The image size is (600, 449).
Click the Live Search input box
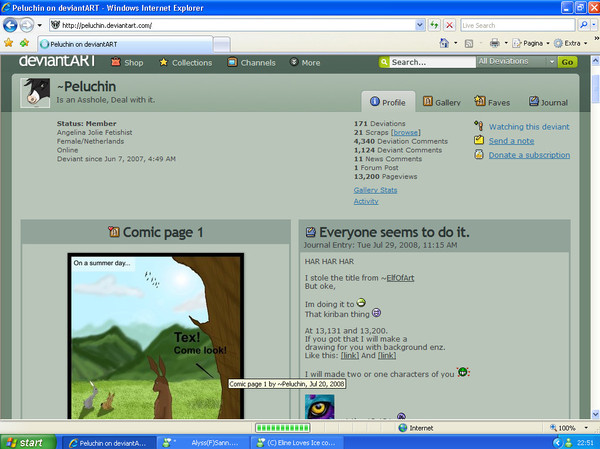(x=517, y=25)
